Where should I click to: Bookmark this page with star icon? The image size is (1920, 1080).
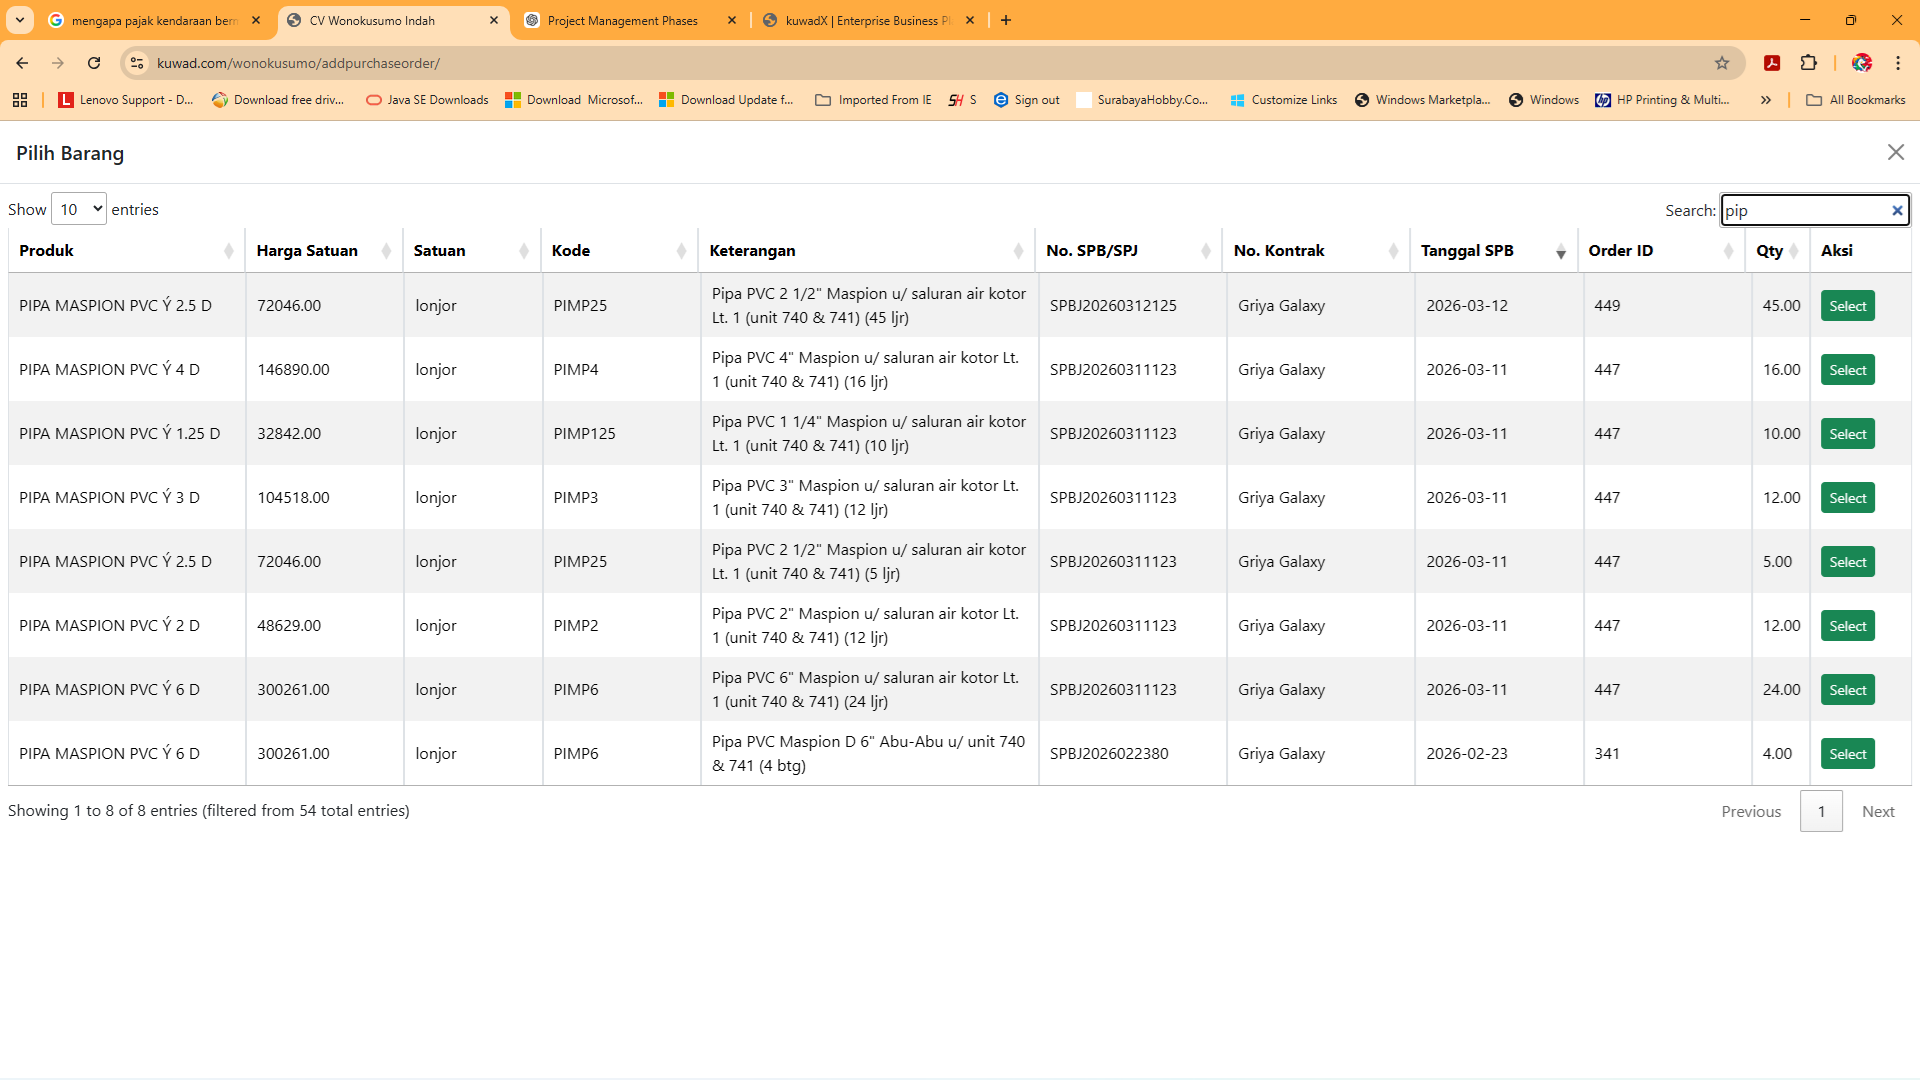[x=1722, y=63]
